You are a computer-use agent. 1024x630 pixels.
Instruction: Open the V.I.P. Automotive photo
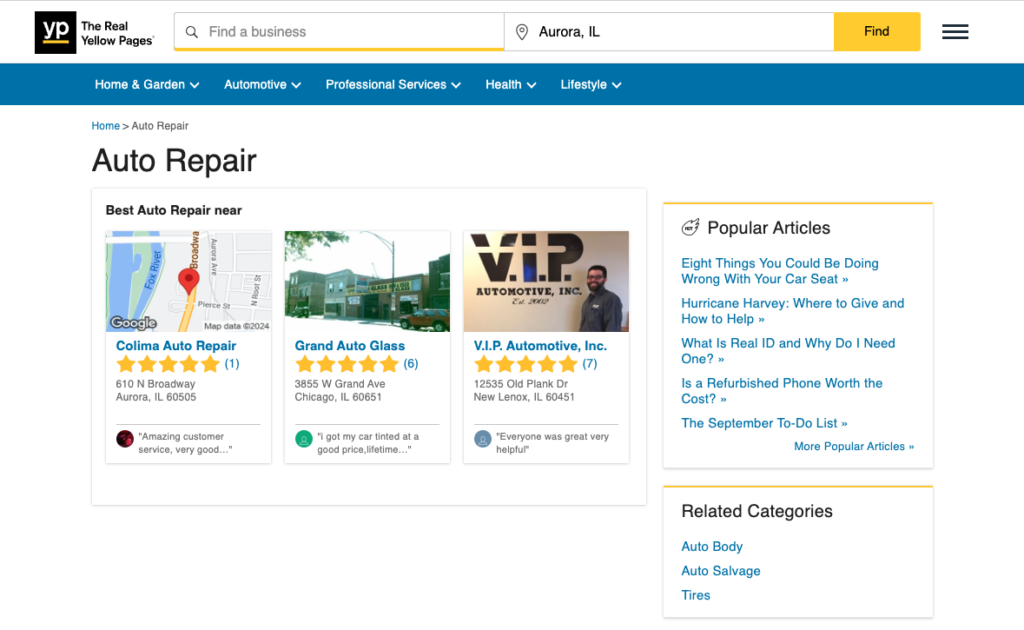point(546,281)
